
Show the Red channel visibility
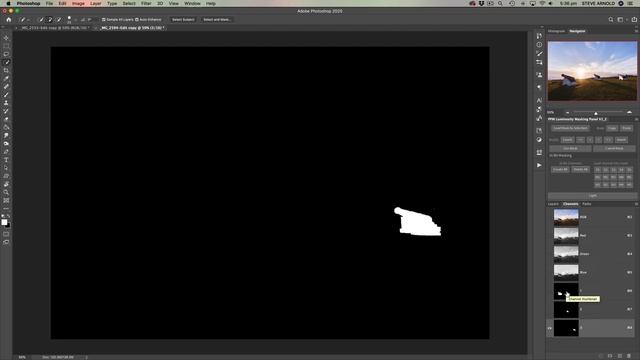point(550,236)
